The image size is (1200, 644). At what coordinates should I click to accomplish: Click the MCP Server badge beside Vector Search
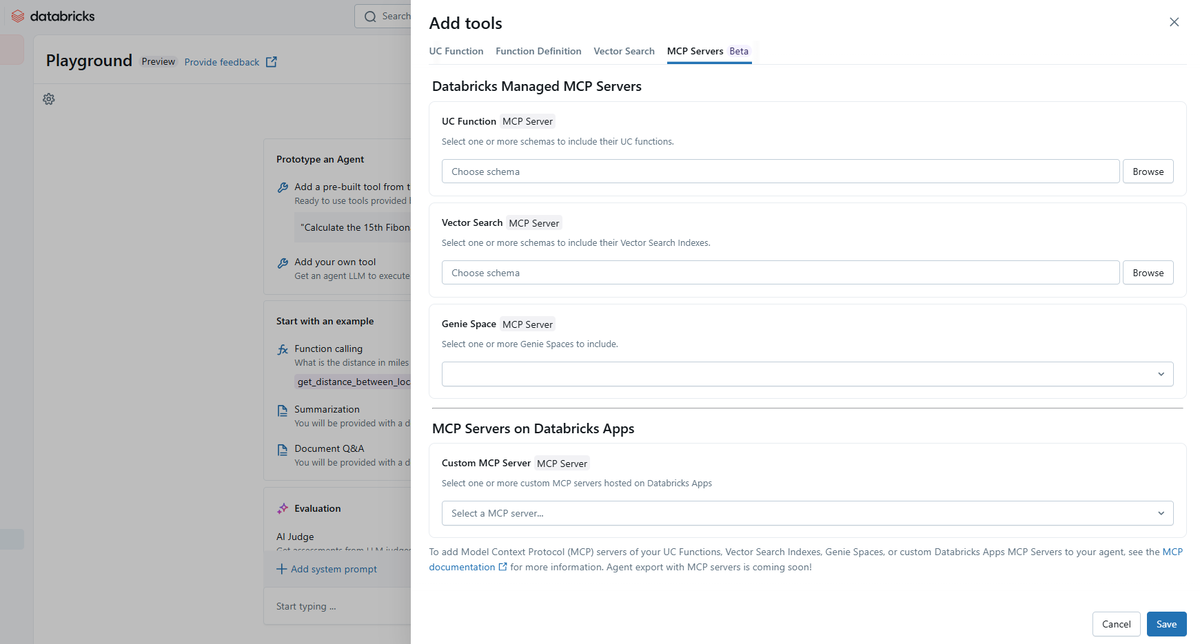pos(534,223)
